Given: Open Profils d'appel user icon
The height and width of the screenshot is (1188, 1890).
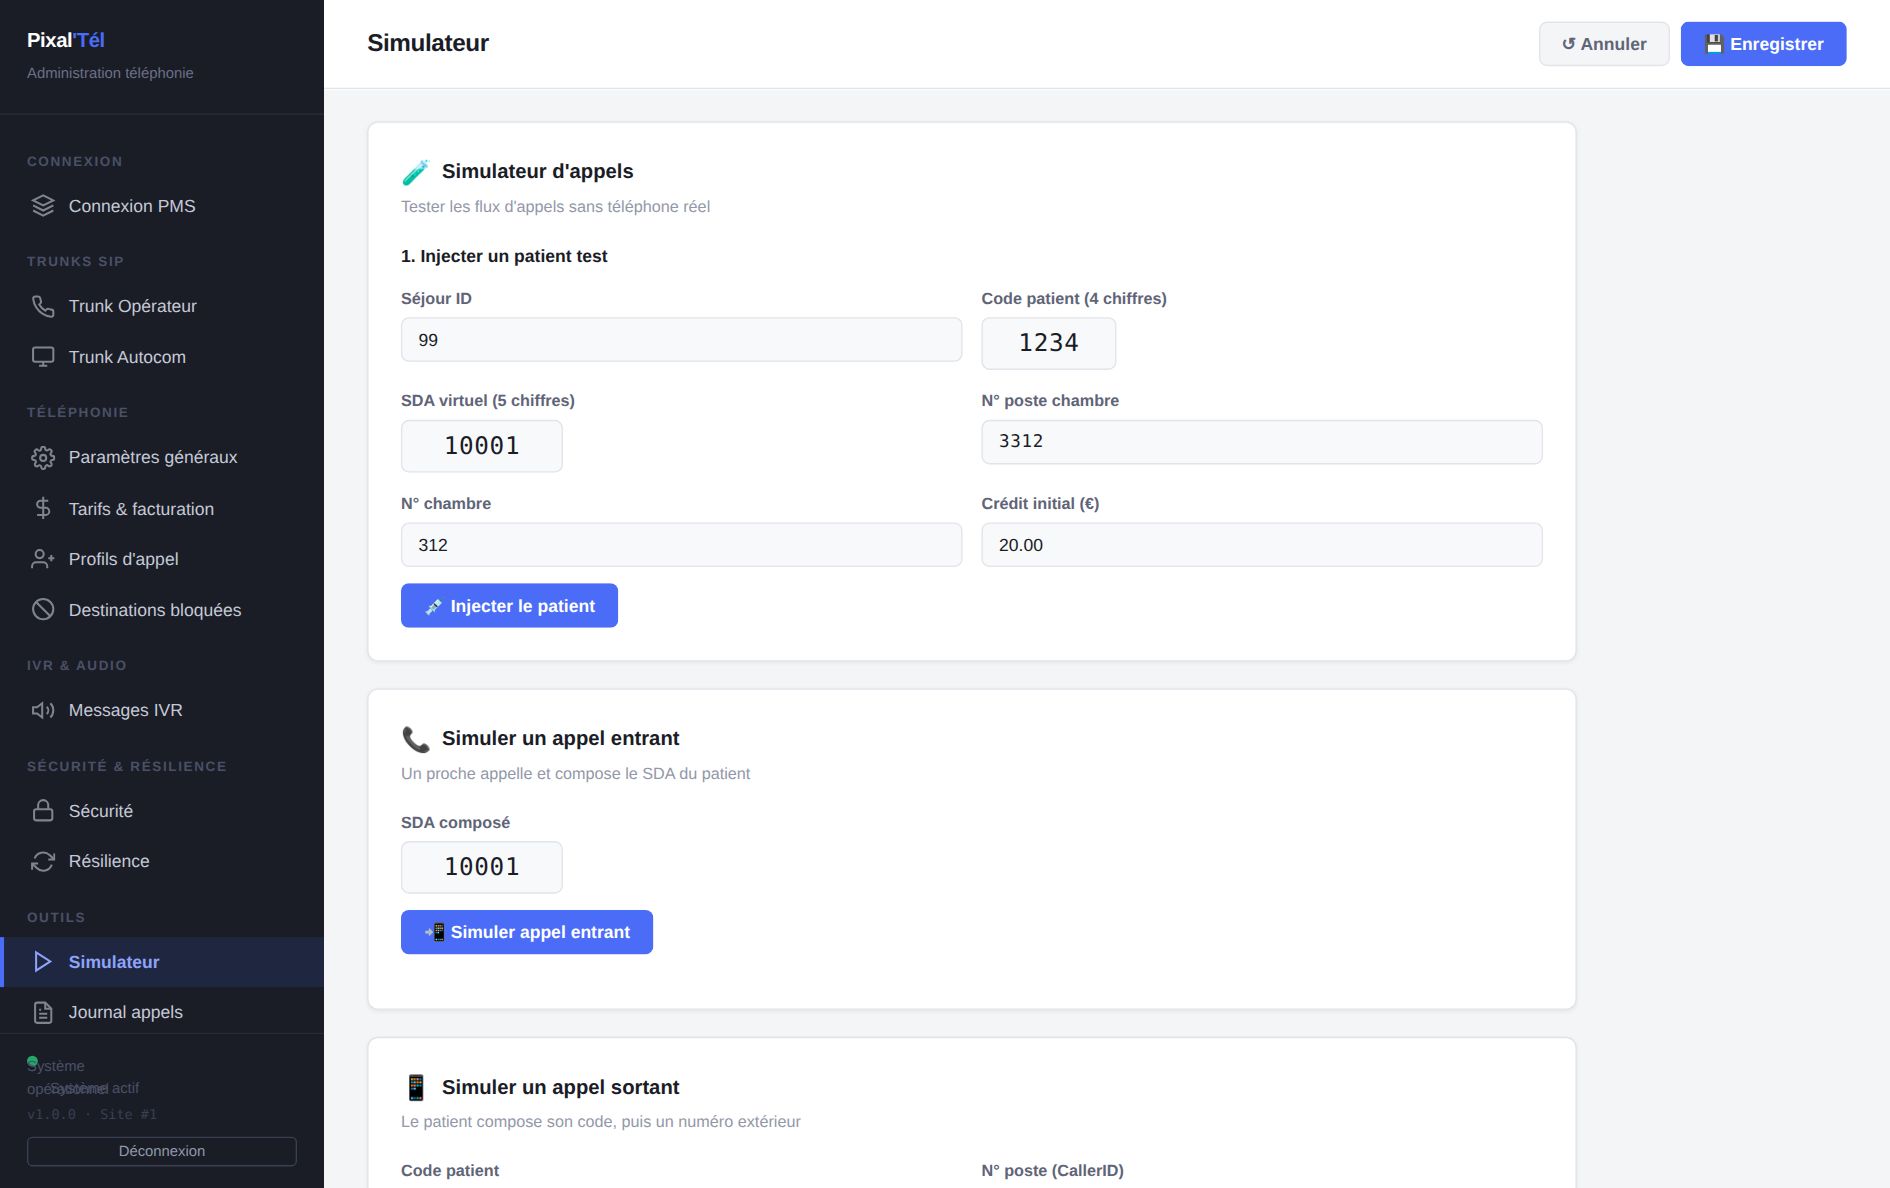Looking at the screenshot, I should click(x=43, y=559).
